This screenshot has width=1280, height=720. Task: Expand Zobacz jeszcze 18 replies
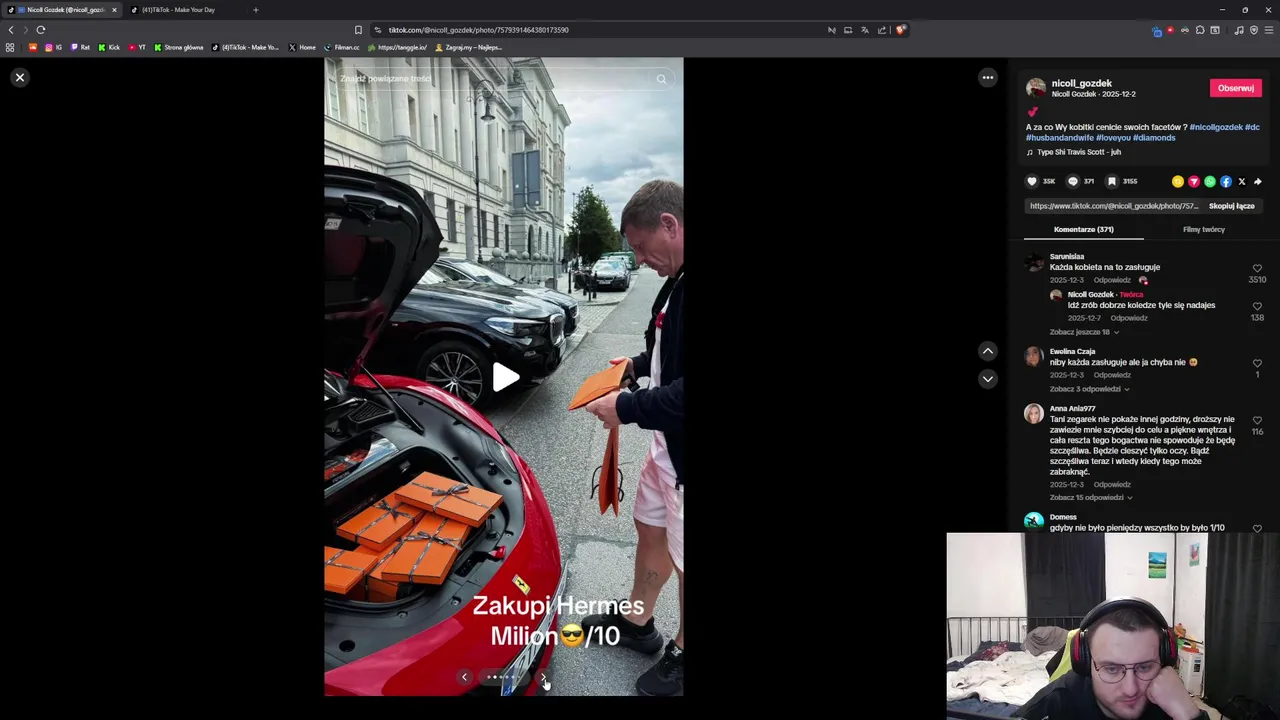point(1084,332)
